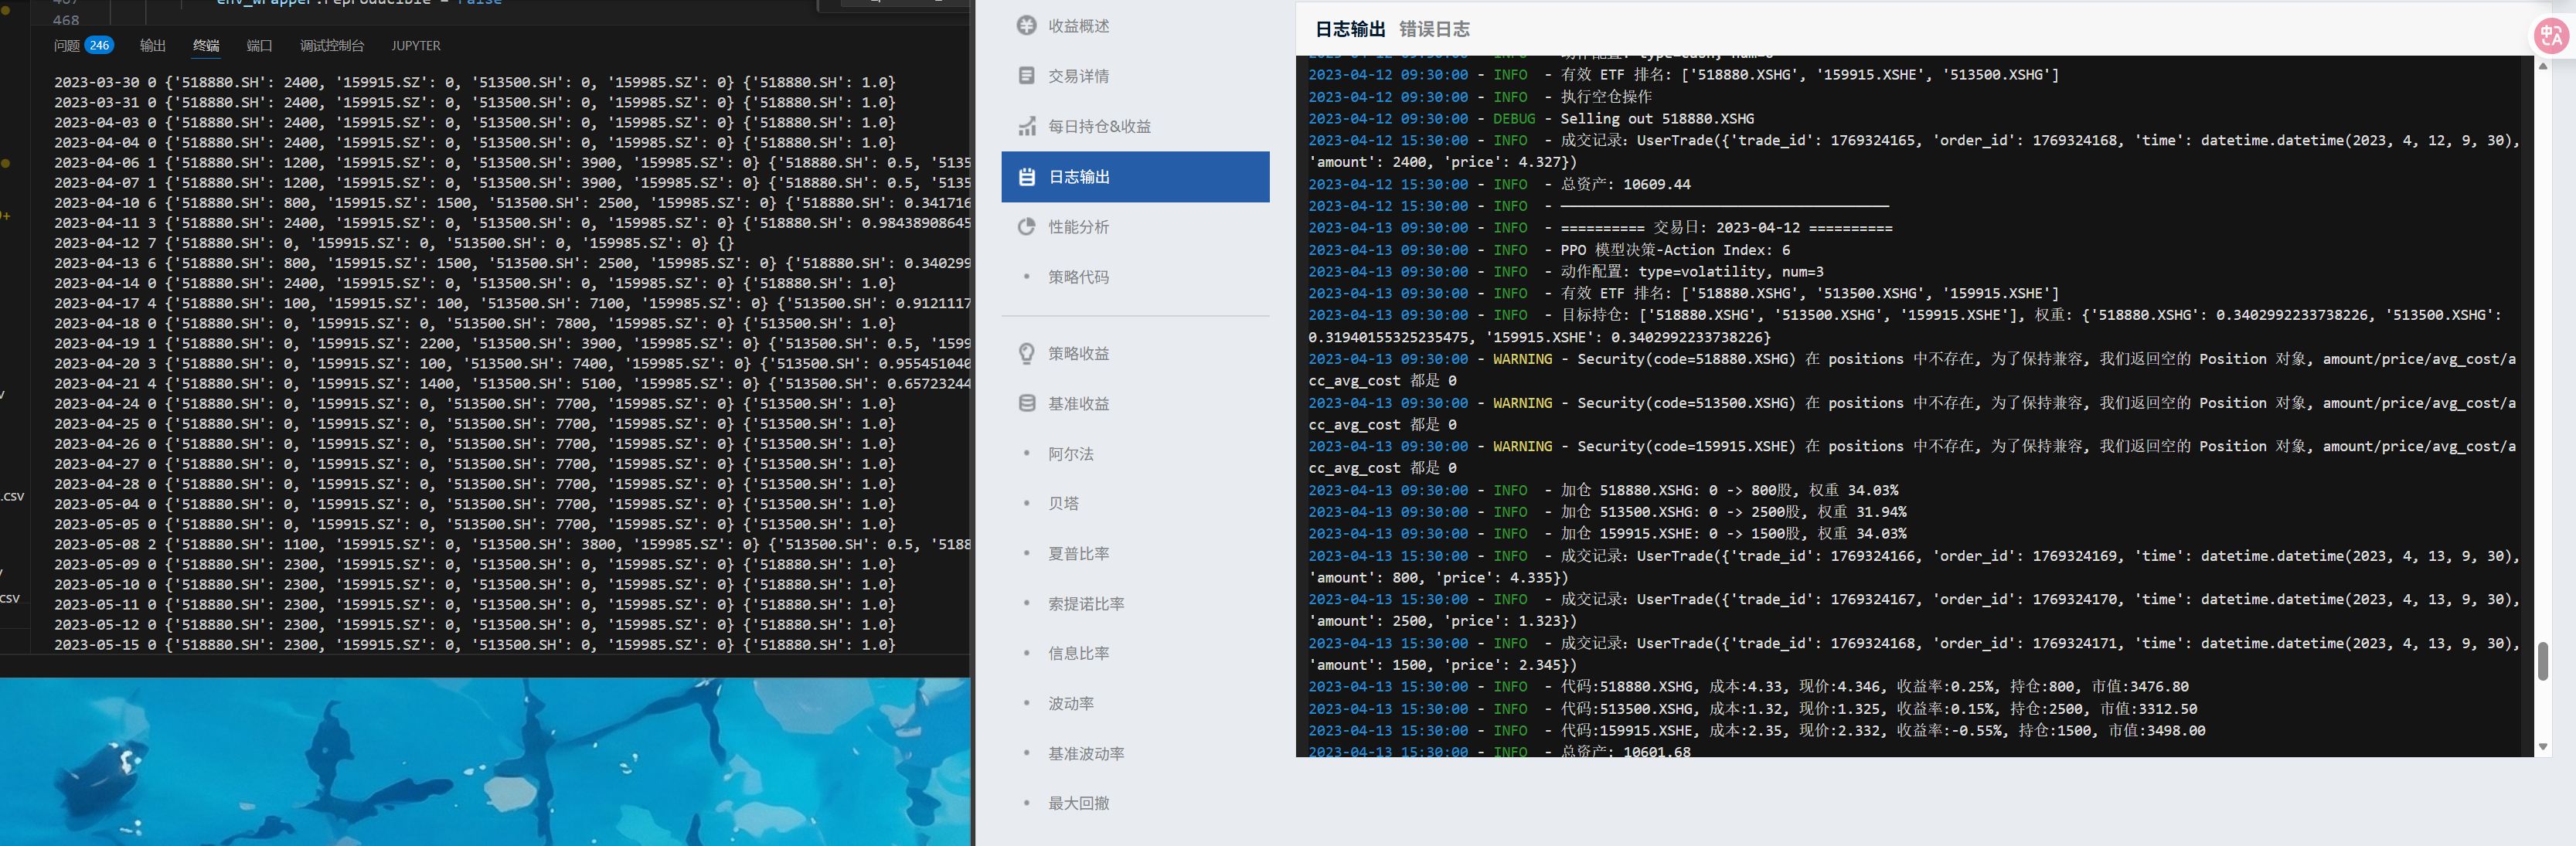Click the 每日持仓&收益 chart icon
2576x846 pixels.
[x=1026, y=126]
